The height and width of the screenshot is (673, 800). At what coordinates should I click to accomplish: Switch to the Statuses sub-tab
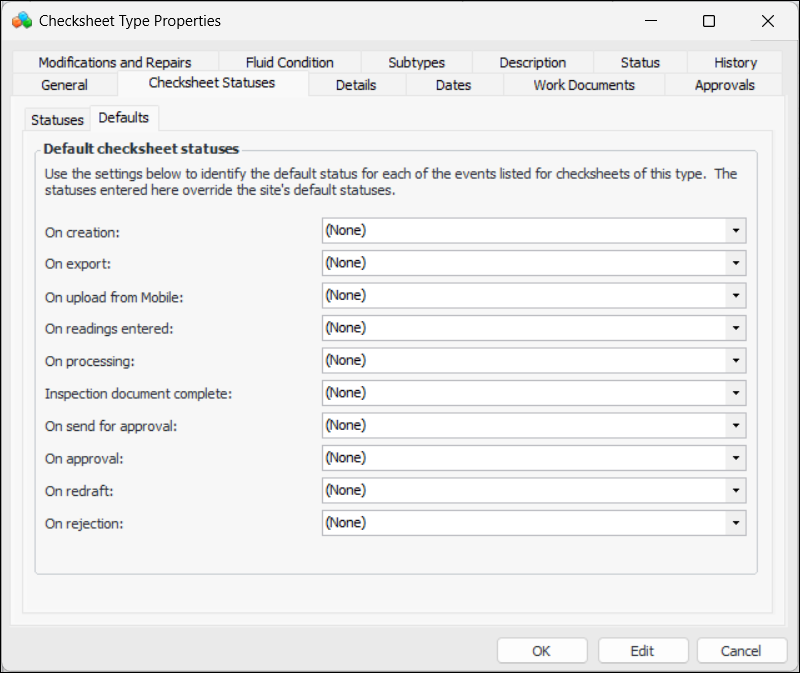click(x=57, y=120)
